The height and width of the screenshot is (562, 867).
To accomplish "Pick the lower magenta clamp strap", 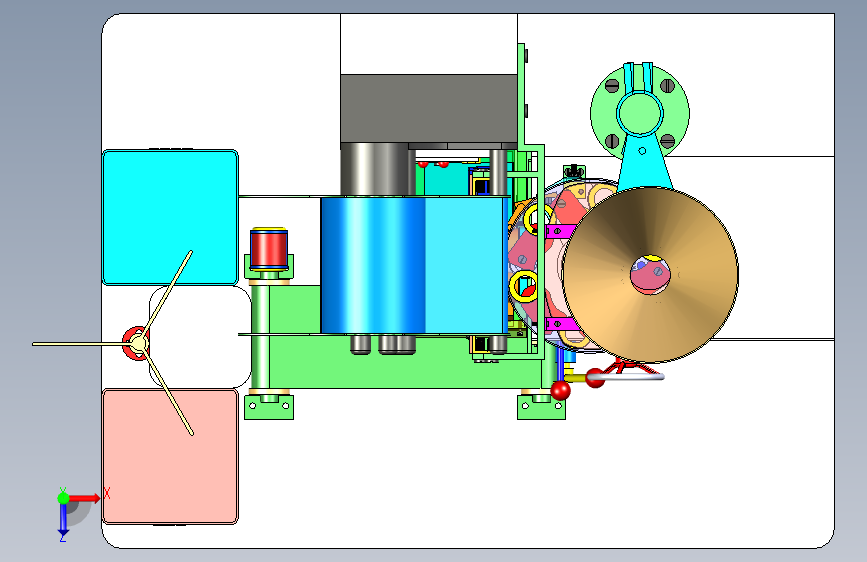I will (x=560, y=324).
